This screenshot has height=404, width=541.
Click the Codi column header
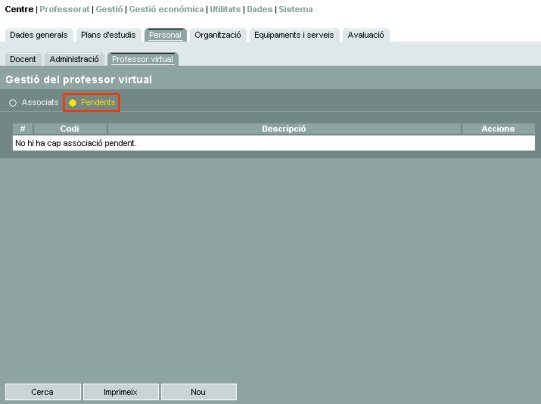click(x=70, y=129)
